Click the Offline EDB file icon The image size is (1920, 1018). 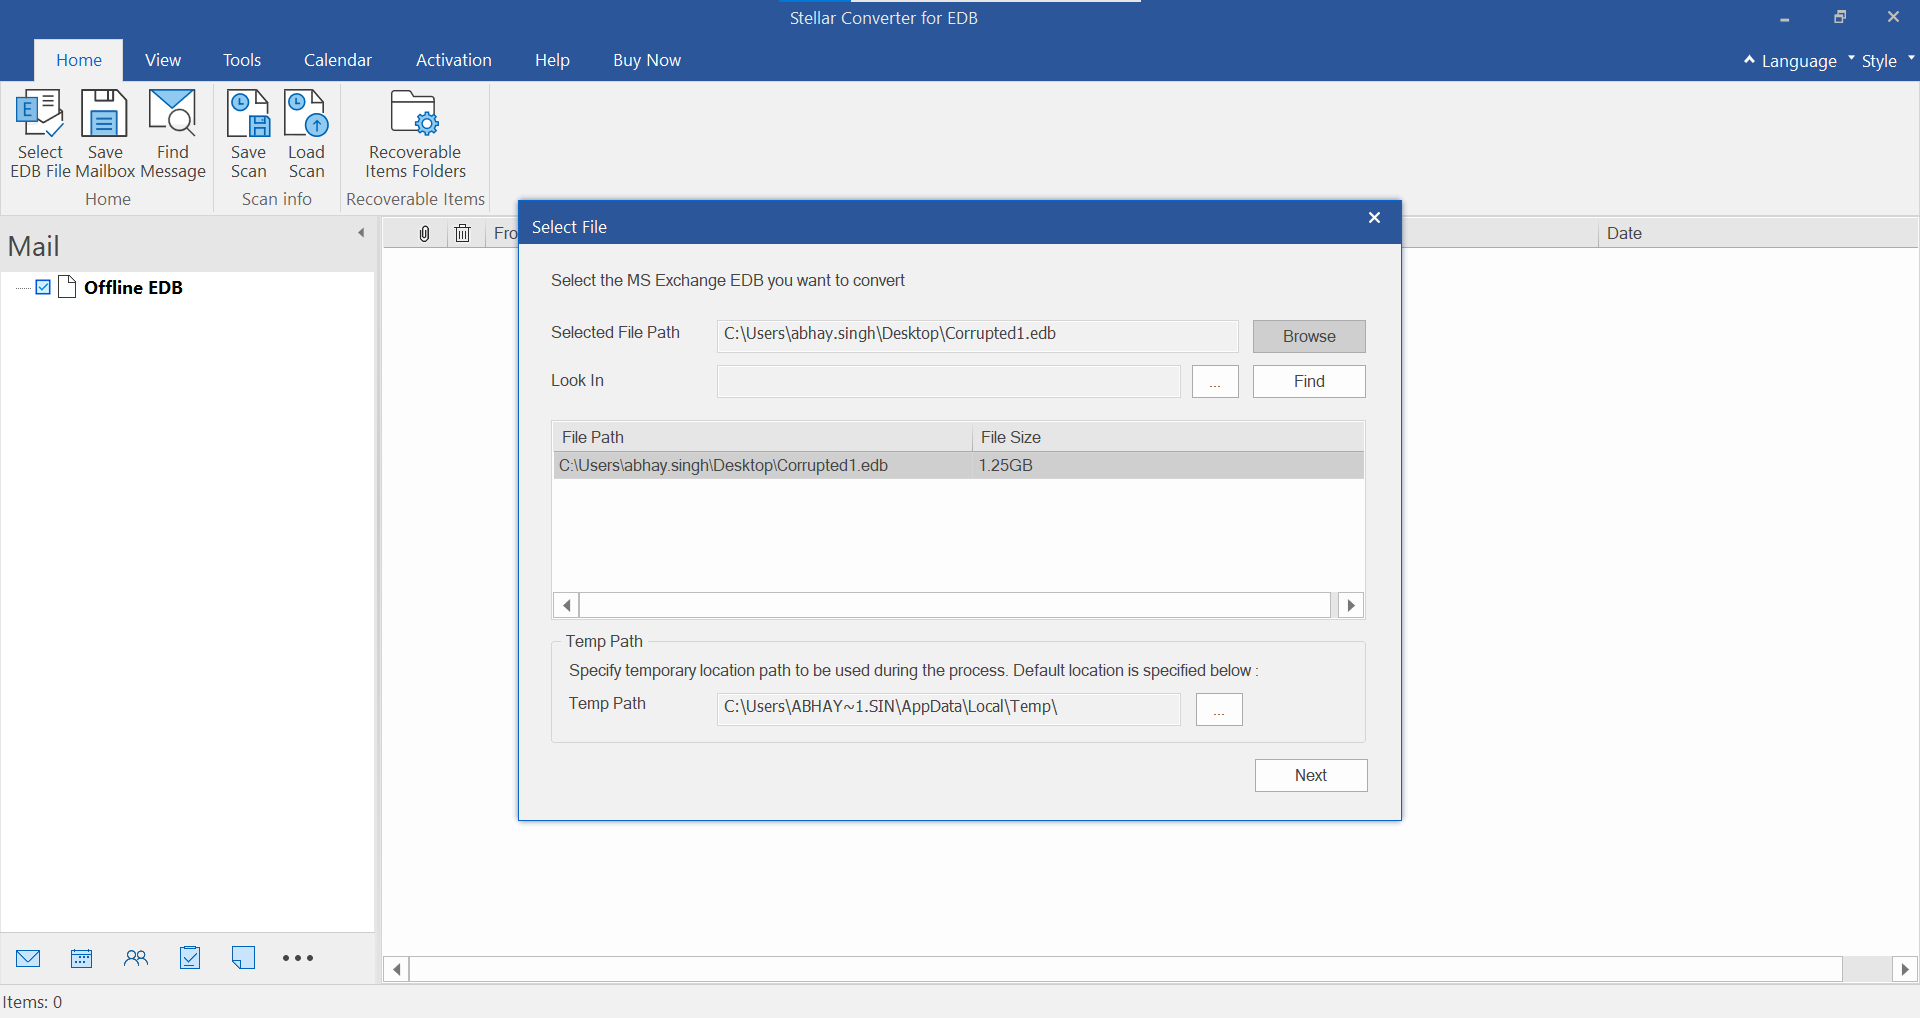(x=67, y=287)
